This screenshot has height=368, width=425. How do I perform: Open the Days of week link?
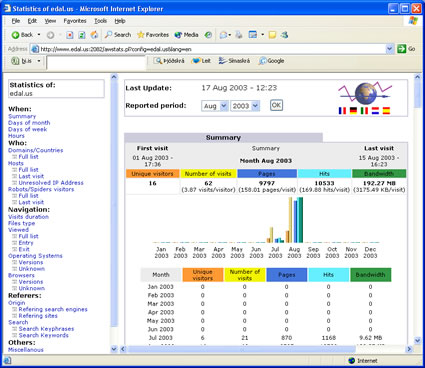[28, 129]
